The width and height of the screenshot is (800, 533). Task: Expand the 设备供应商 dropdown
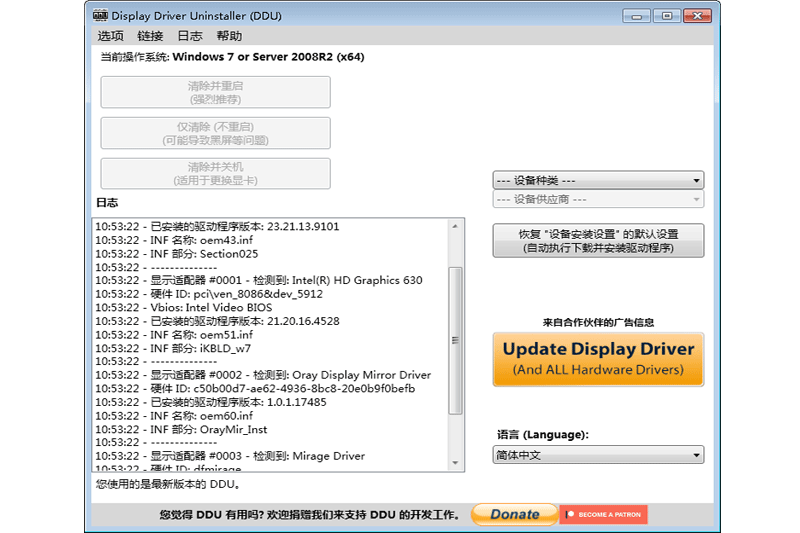point(598,199)
